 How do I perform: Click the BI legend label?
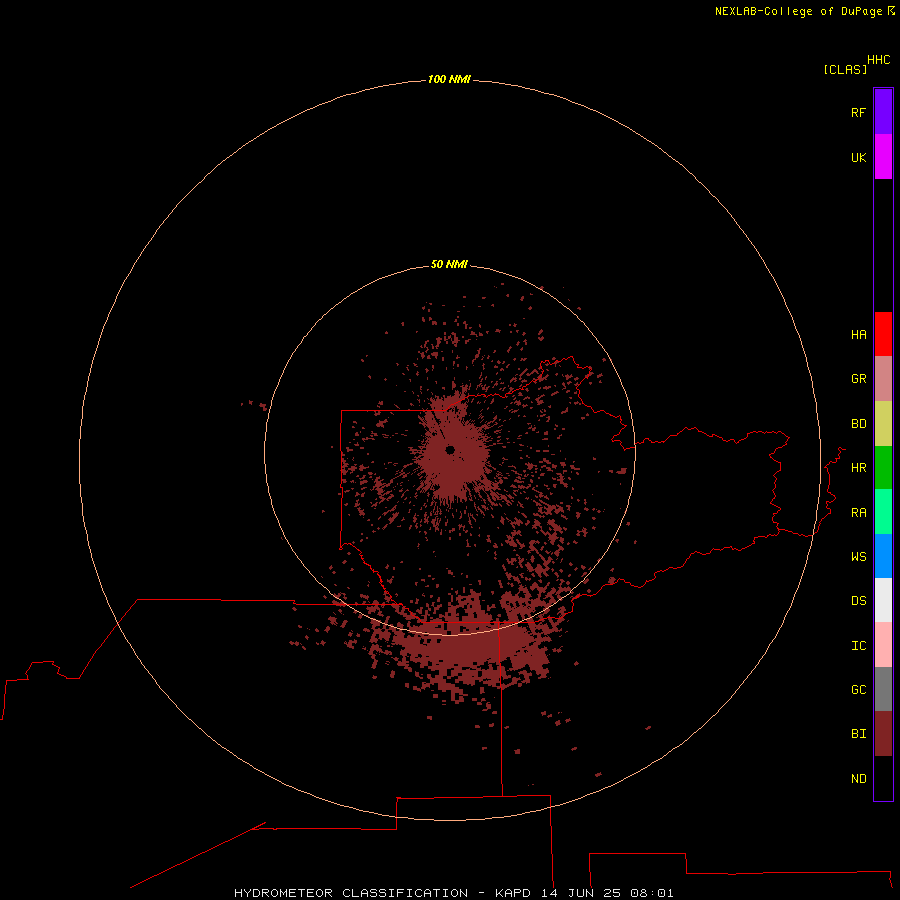coord(859,734)
